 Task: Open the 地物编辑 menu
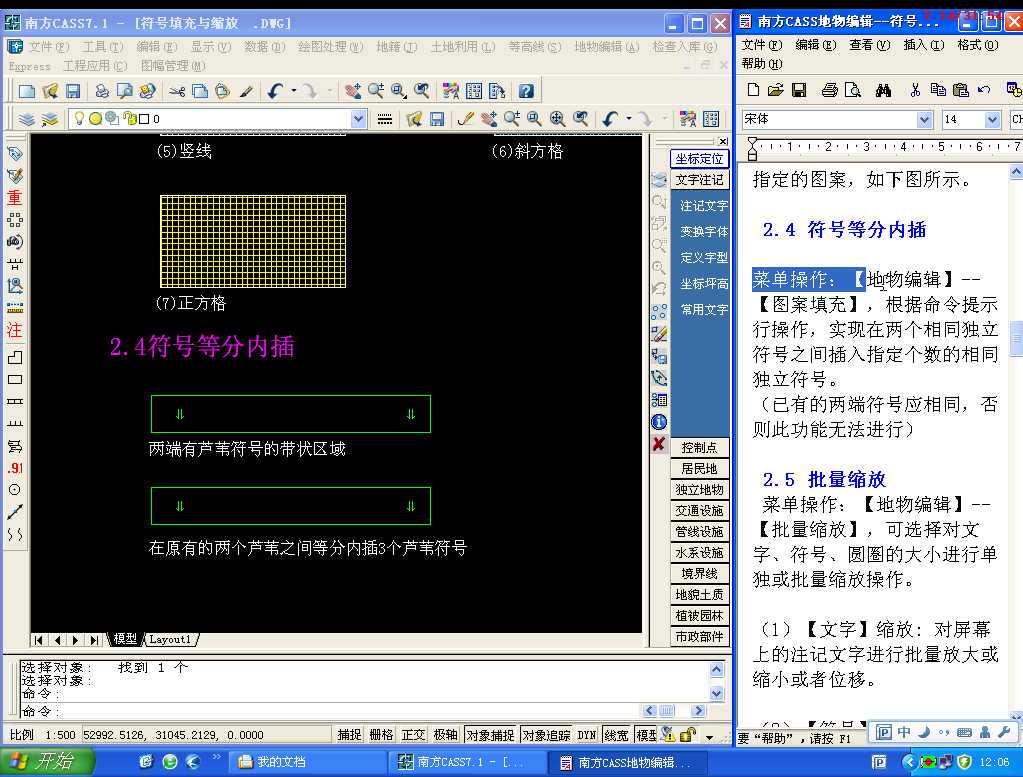click(x=600, y=47)
